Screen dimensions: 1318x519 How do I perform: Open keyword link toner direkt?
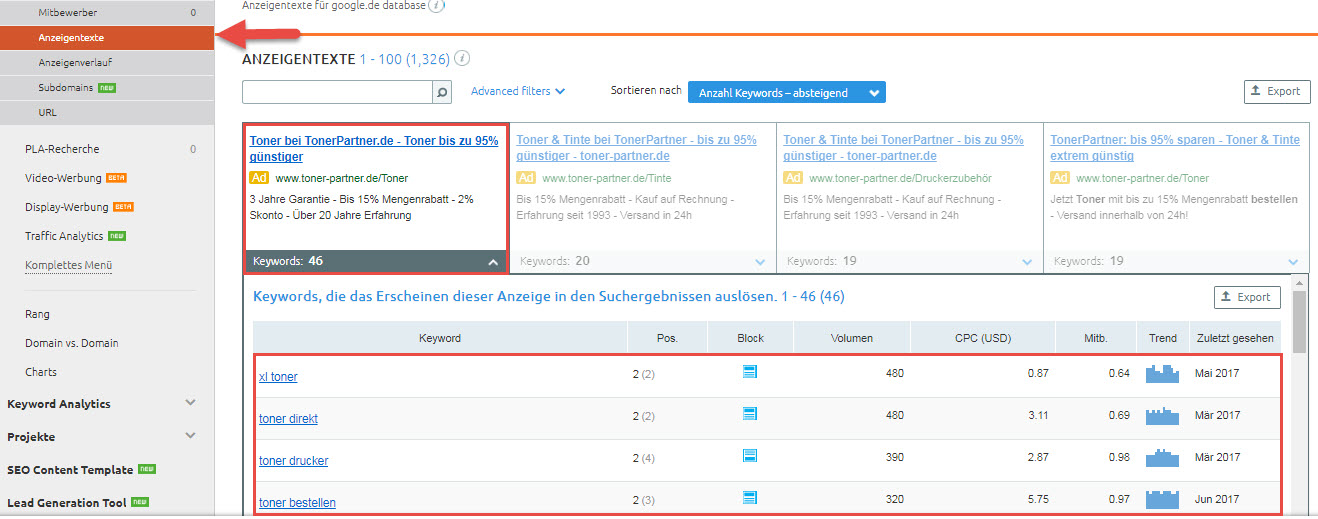click(288, 419)
